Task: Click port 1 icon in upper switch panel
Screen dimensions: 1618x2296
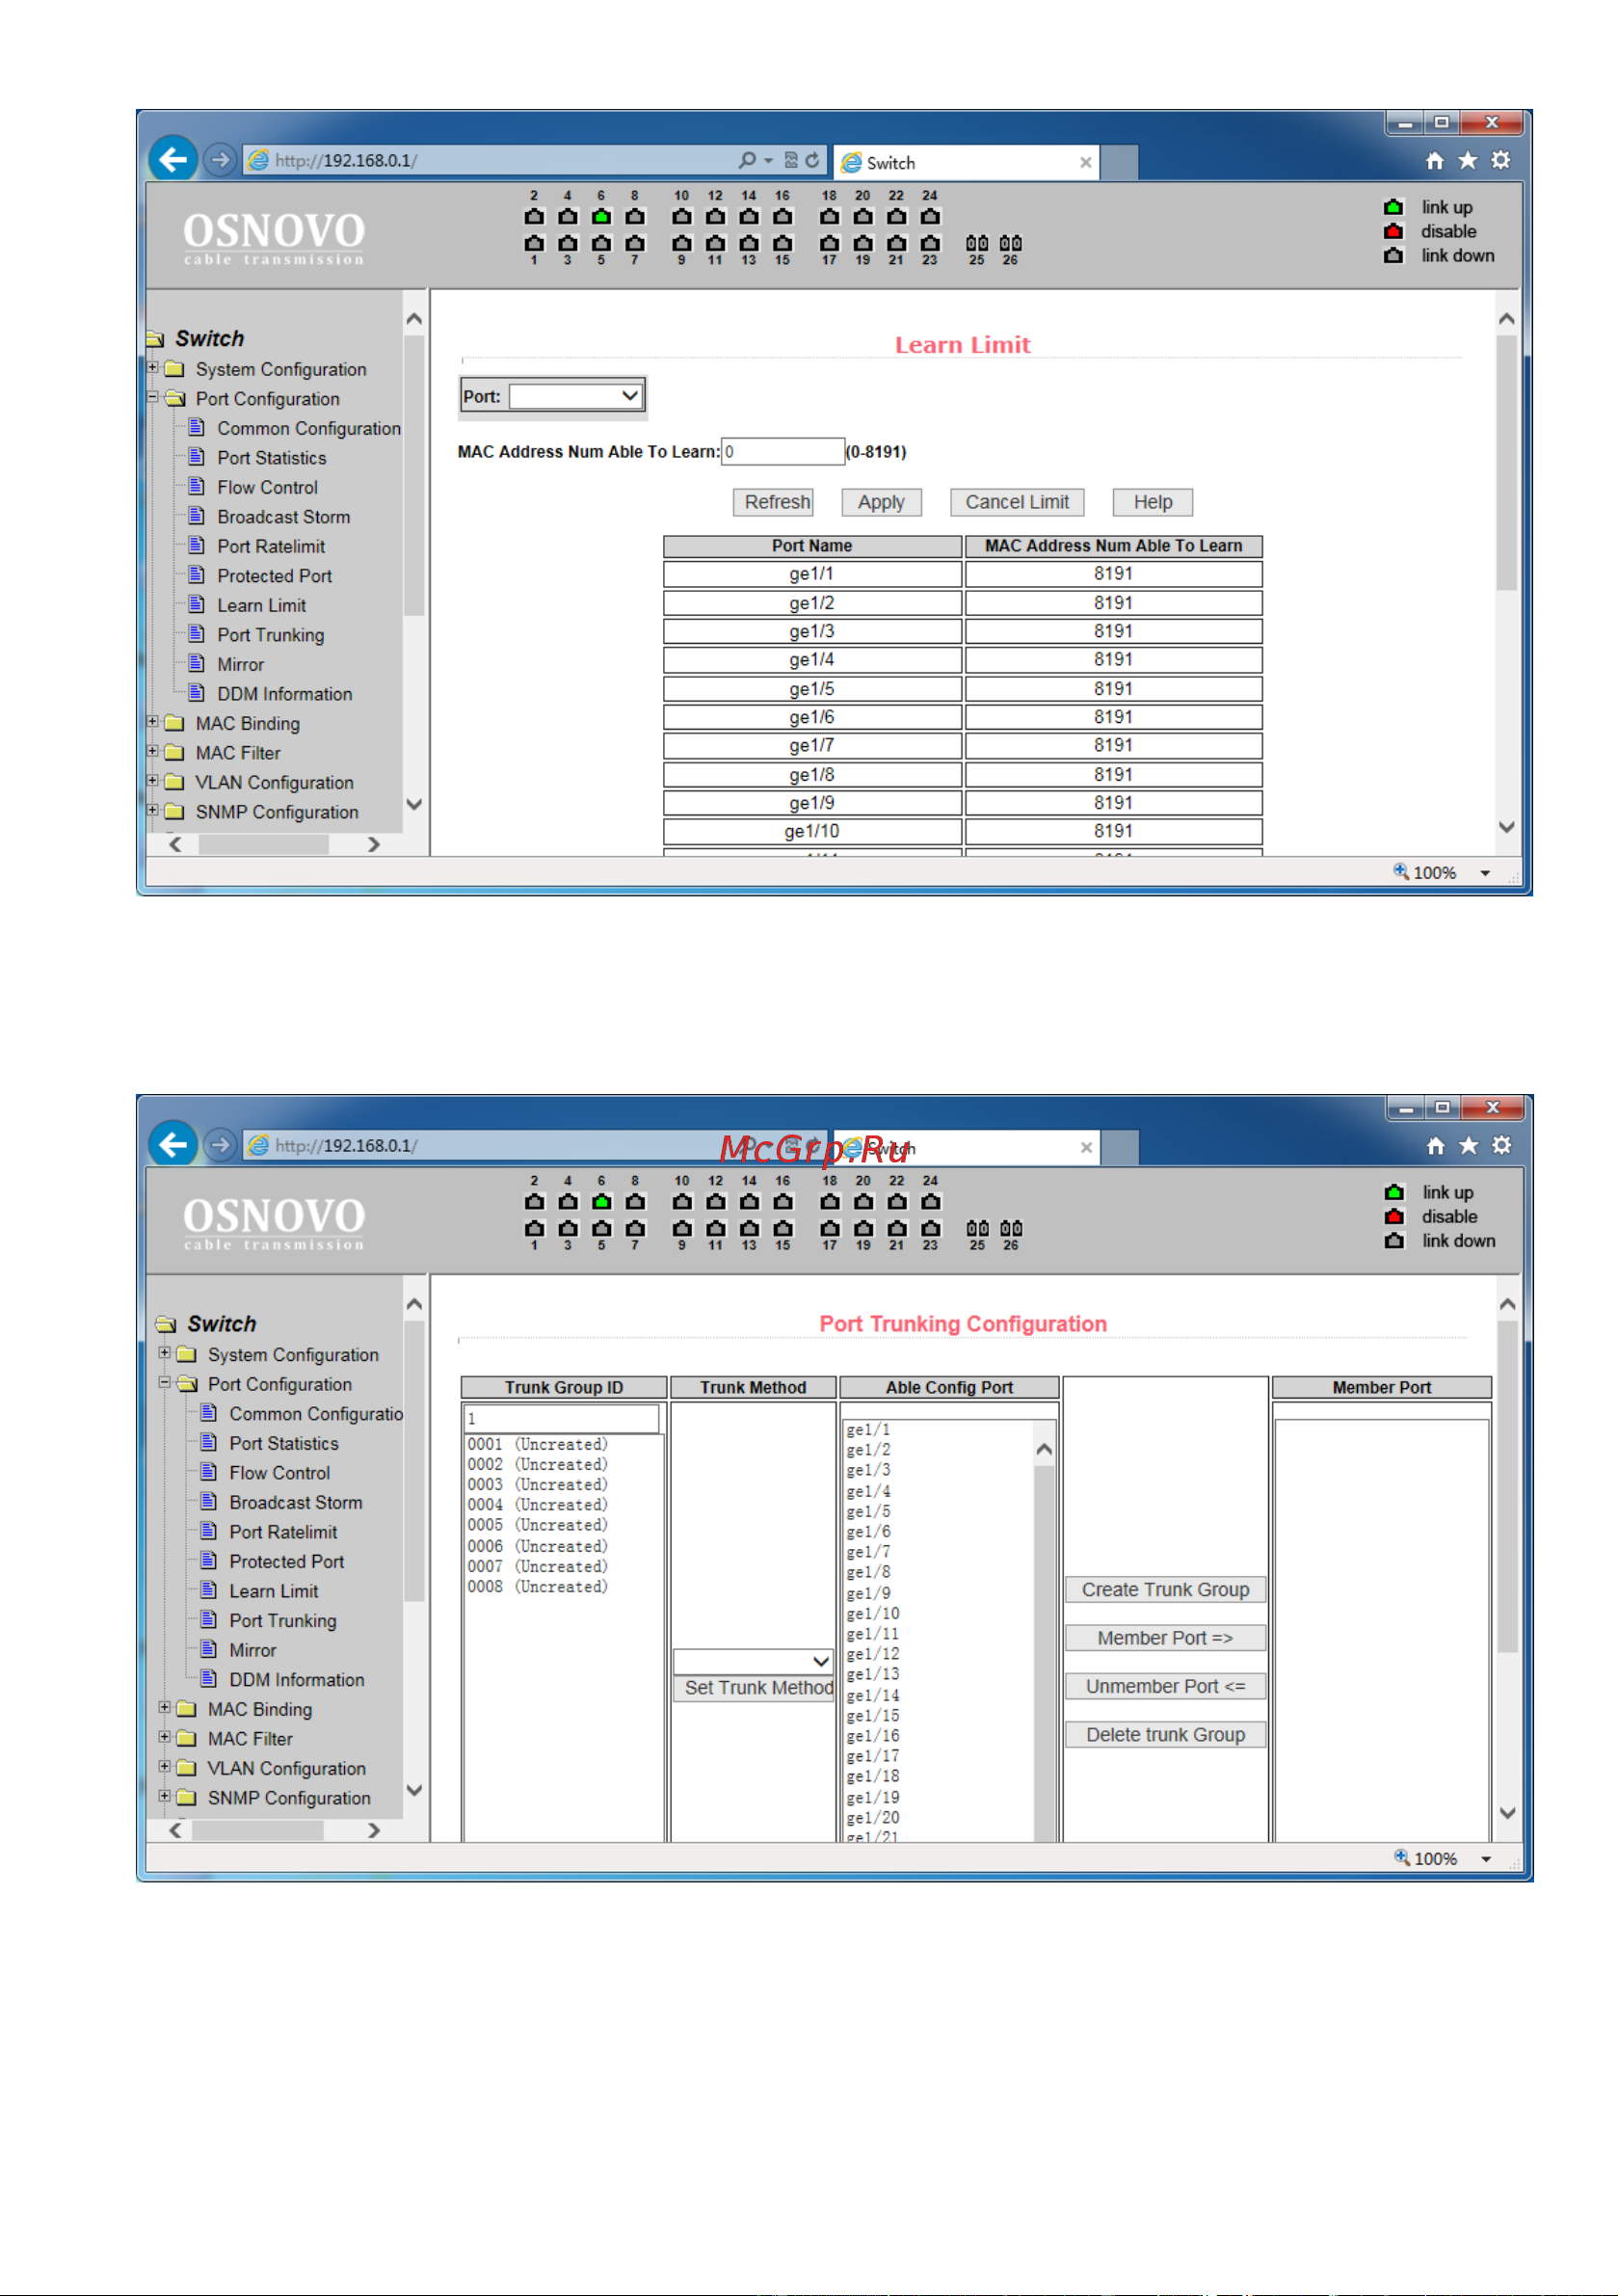Action: (534, 243)
